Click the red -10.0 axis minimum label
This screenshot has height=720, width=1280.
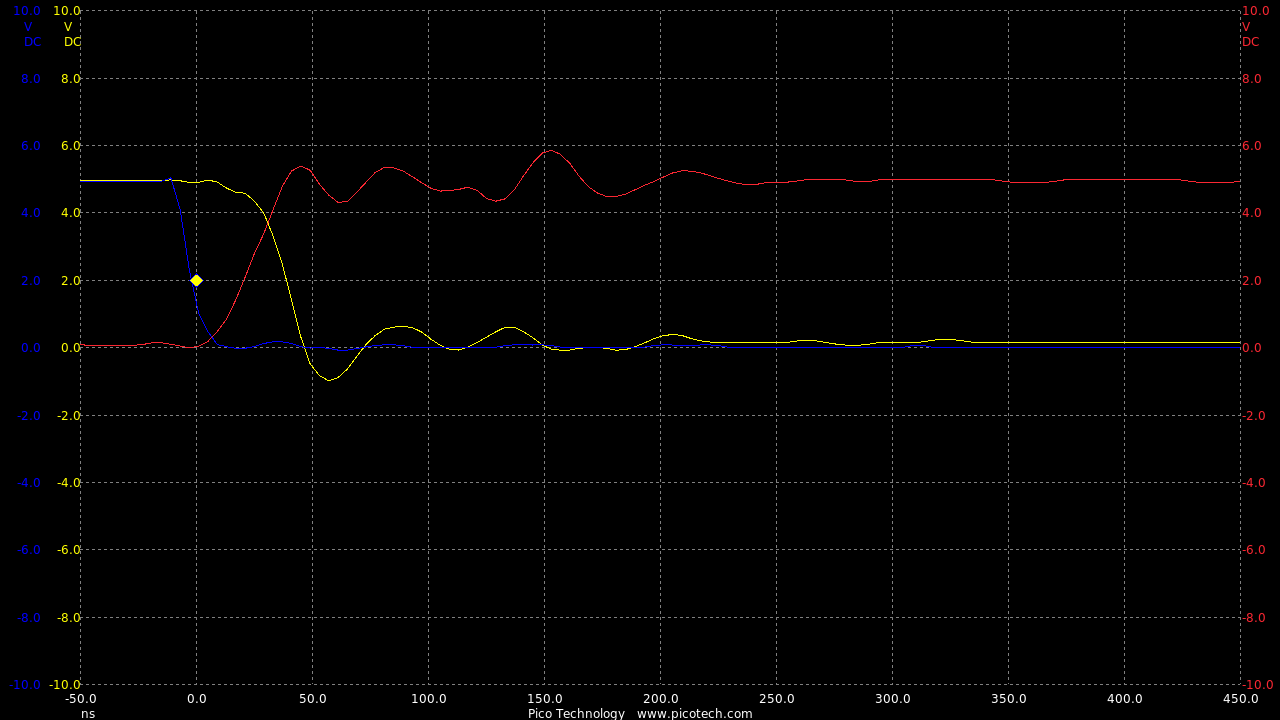point(1257,685)
